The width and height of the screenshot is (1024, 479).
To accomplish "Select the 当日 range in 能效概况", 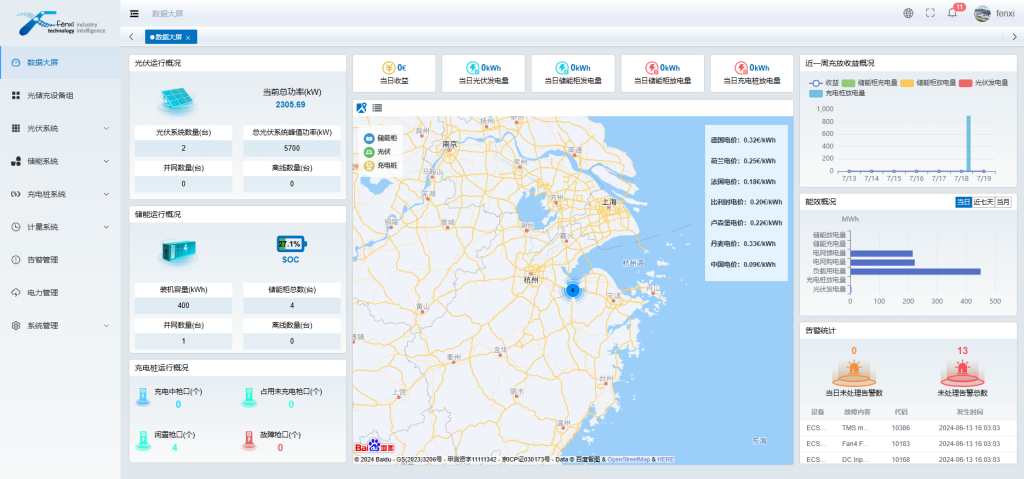I will point(963,202).
